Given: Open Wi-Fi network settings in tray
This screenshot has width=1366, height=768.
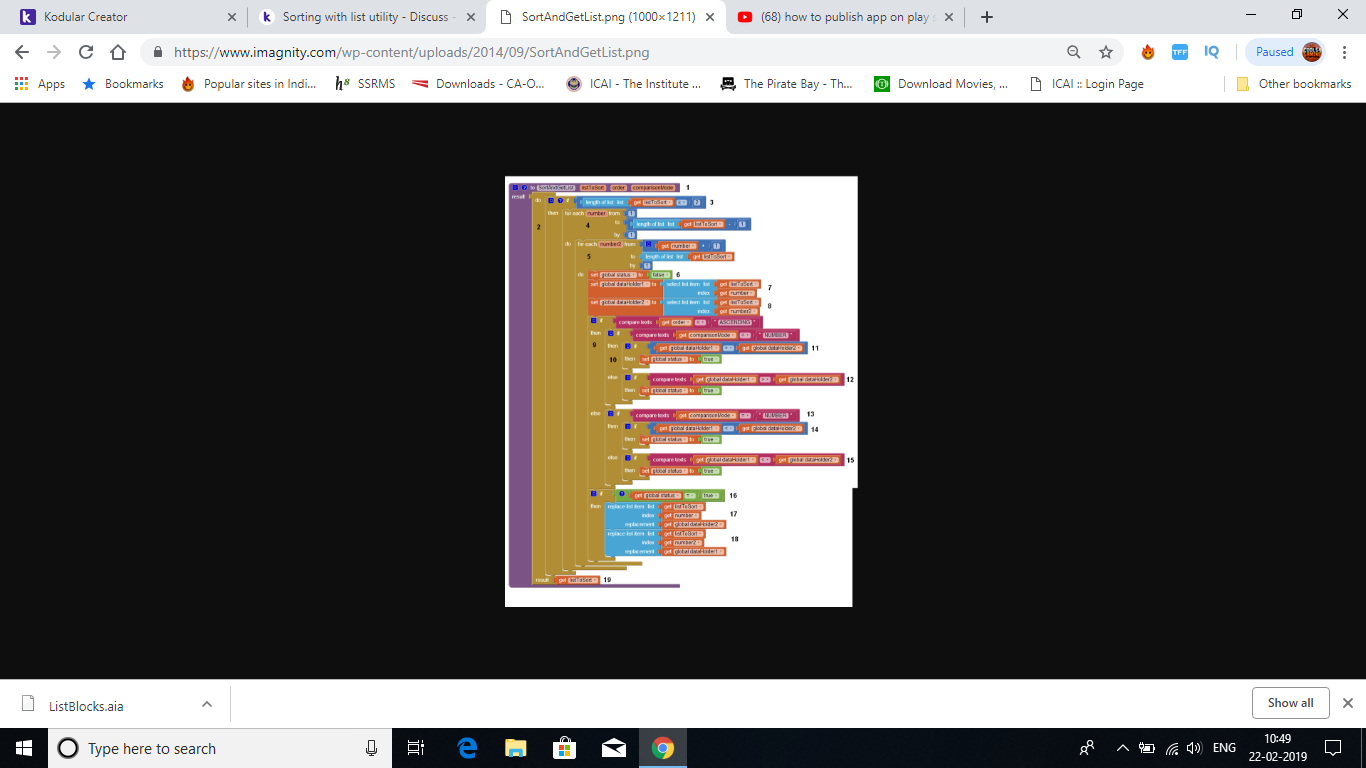Looking at the screenshot, I should (1172, 748).
